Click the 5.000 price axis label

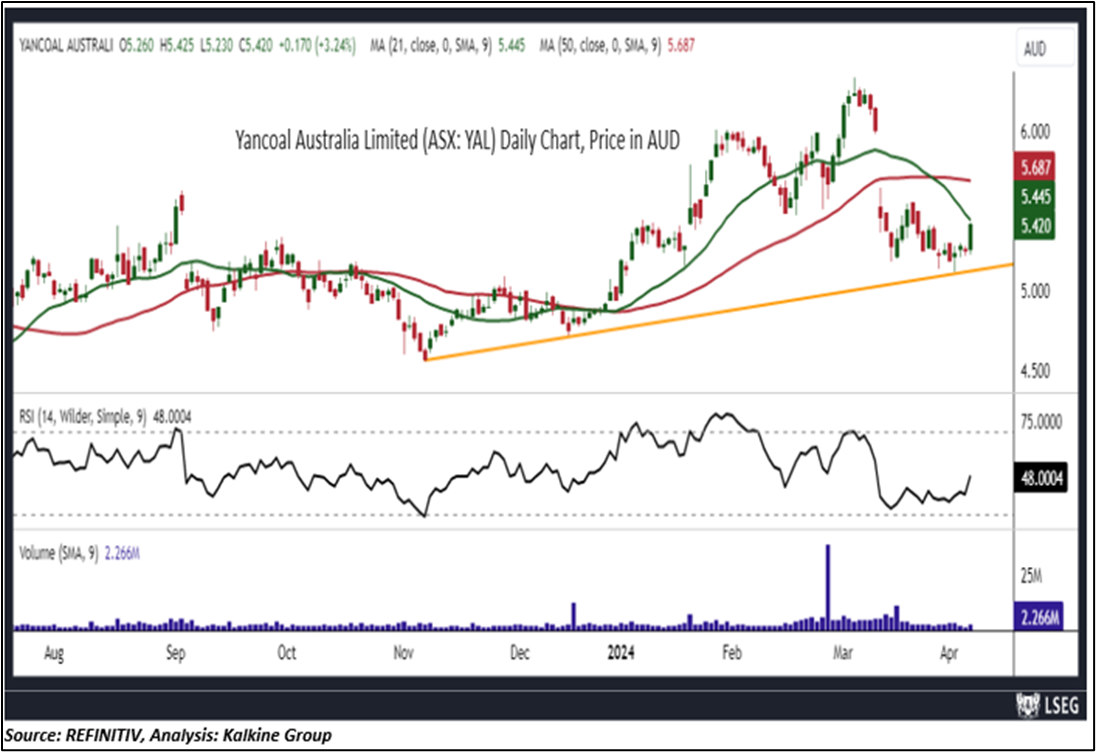[1036, 291]
